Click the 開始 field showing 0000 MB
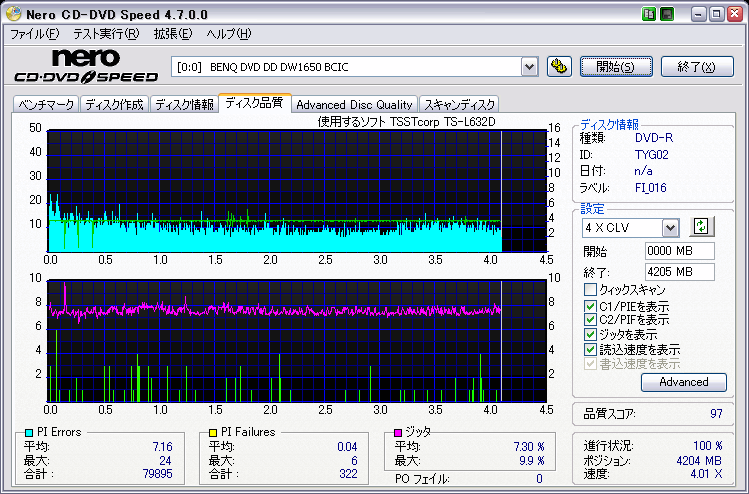The height and width of the screenshot is (494, 749). pos(680,251)
